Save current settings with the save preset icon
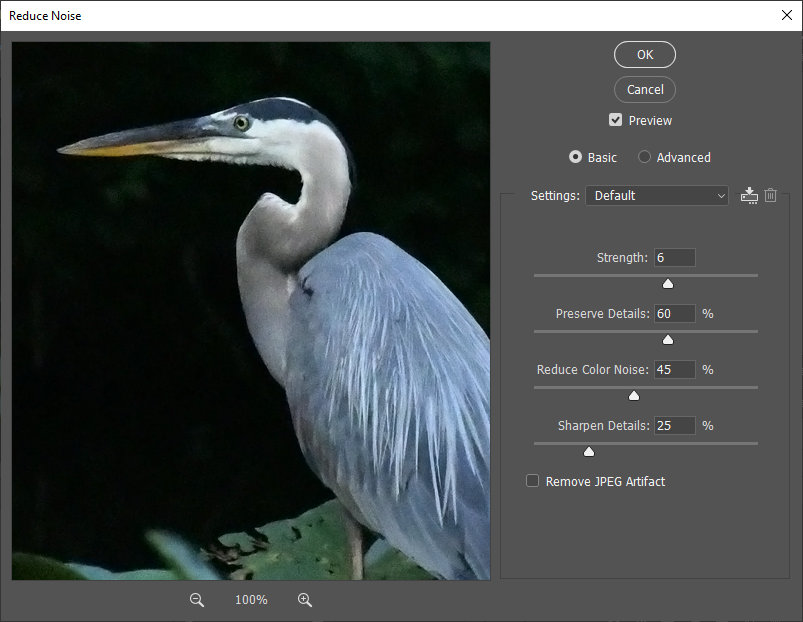The width and height of the screenshot is (803, 622). coord(749,195)
